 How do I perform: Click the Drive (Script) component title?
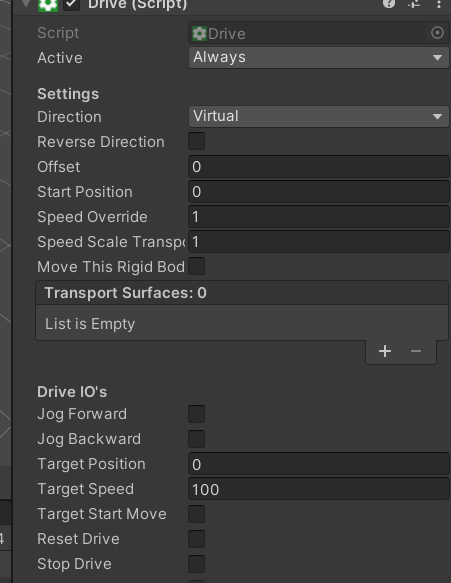point(138,5)
